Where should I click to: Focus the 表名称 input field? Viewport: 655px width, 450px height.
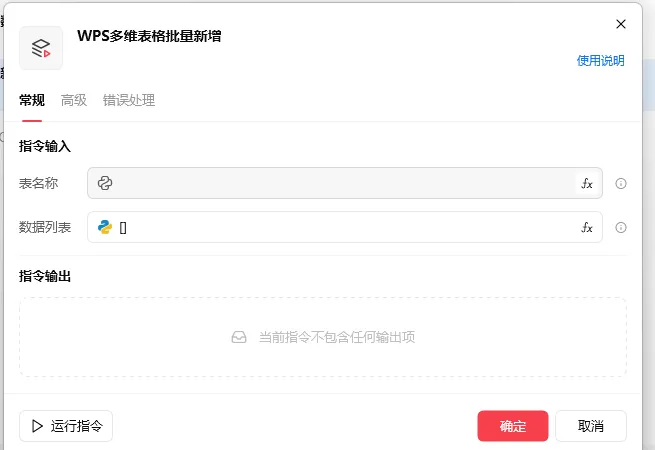(x=340, y=183)
